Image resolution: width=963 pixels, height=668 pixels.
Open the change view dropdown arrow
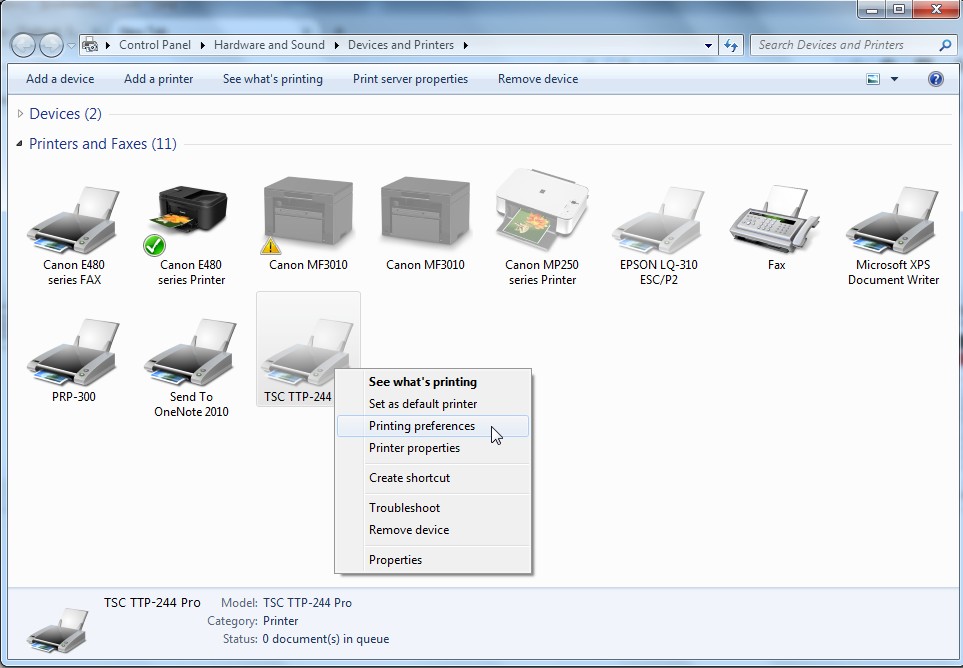(x=894, y=79)
